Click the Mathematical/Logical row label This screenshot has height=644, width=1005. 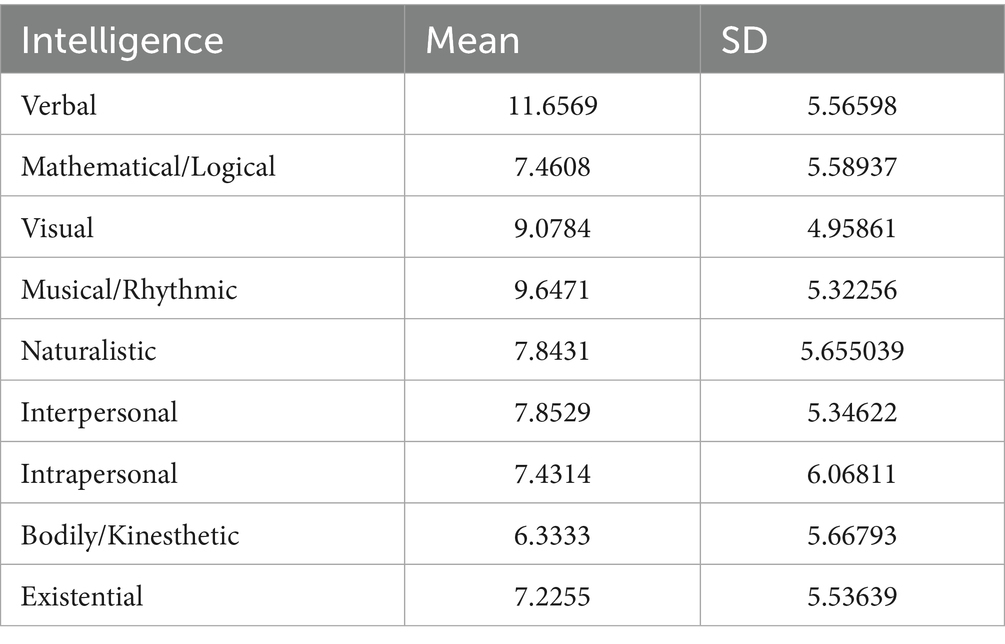148,167
